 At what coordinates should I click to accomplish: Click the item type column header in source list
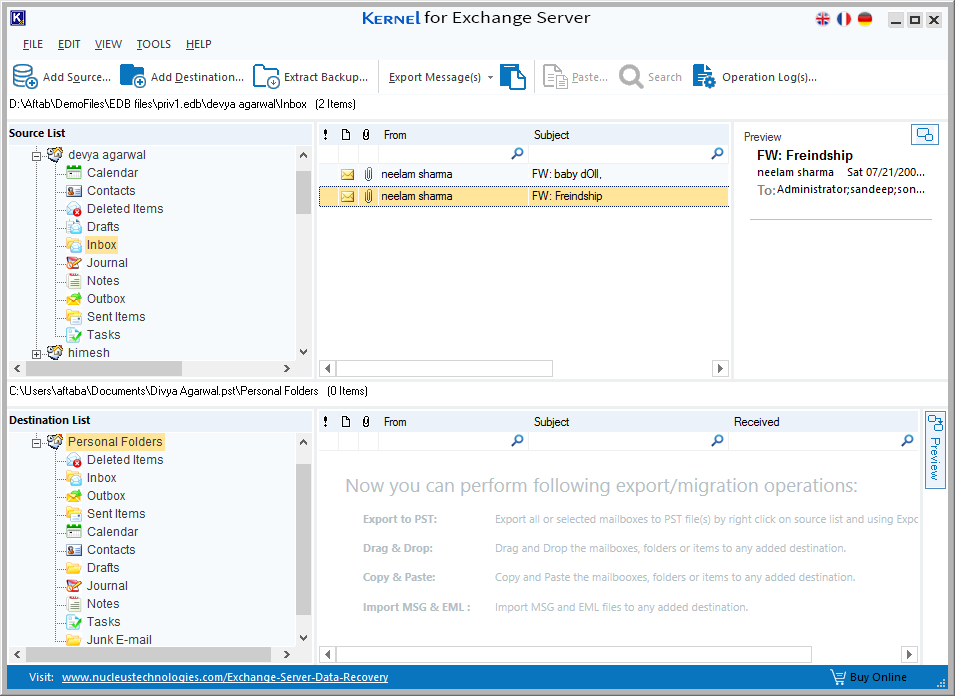click(x=346, y=135)
